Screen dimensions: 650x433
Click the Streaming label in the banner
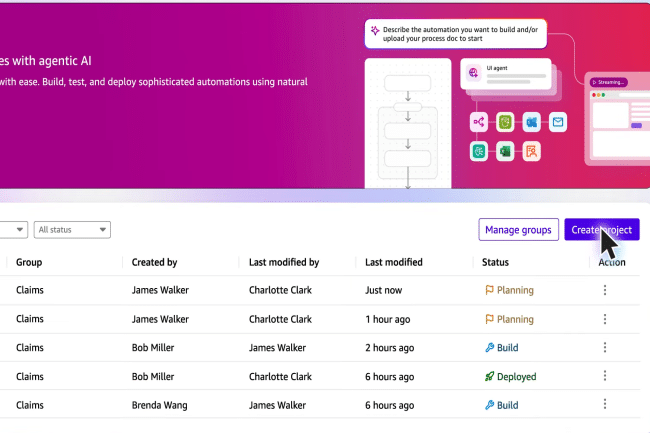click(x=611, y=82)
